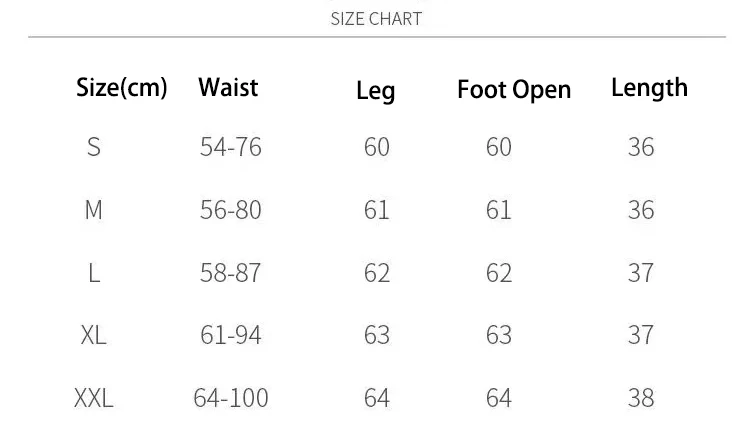Click the XXL size row label
750x426 pixels.
pyautogui.click(x=94, y=398)
